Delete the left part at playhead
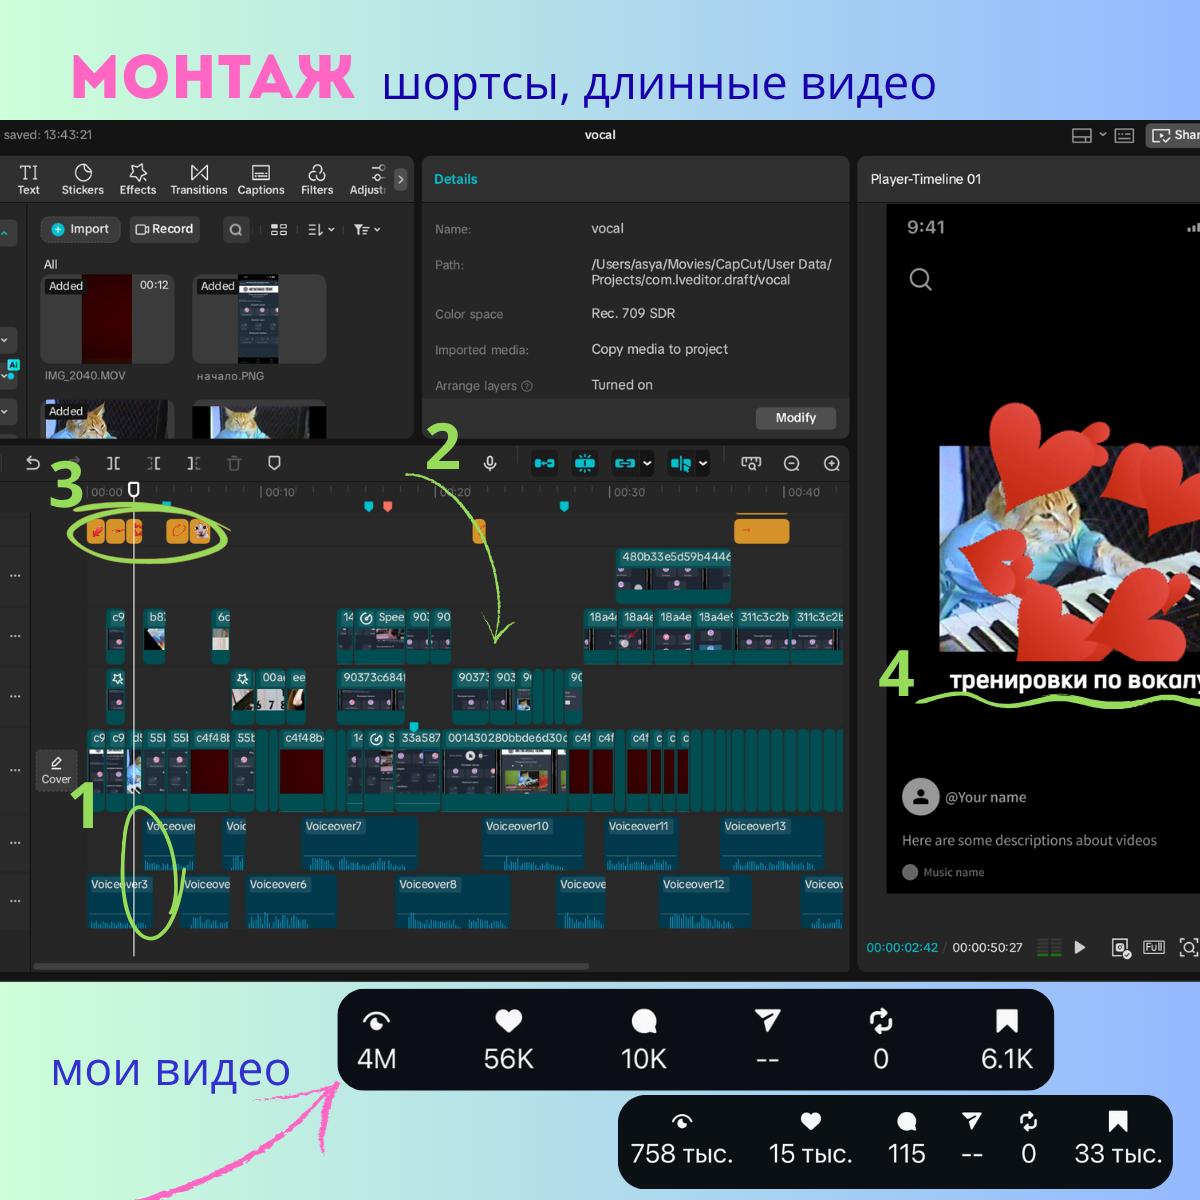Viewport: 1200px width, 1200px height. pyautogui.click(x=153, y=463)
